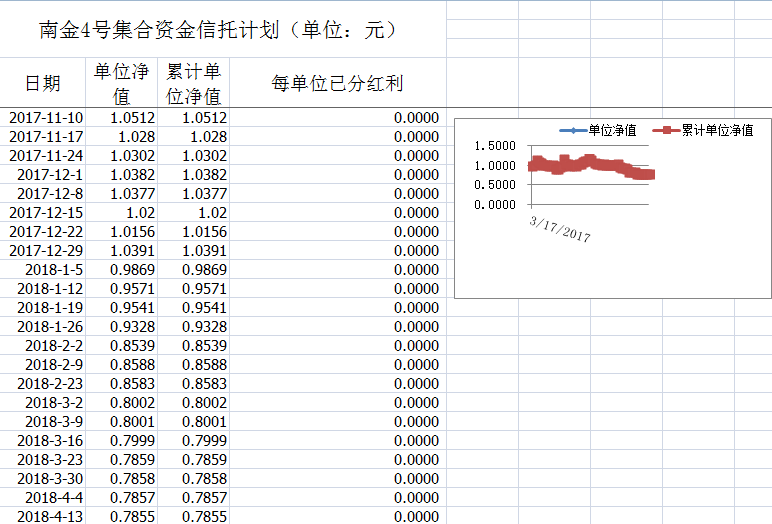
Task: Select the 累计单位净值 cell in the 2018-2-2 row
Action: tap(204, 346)
